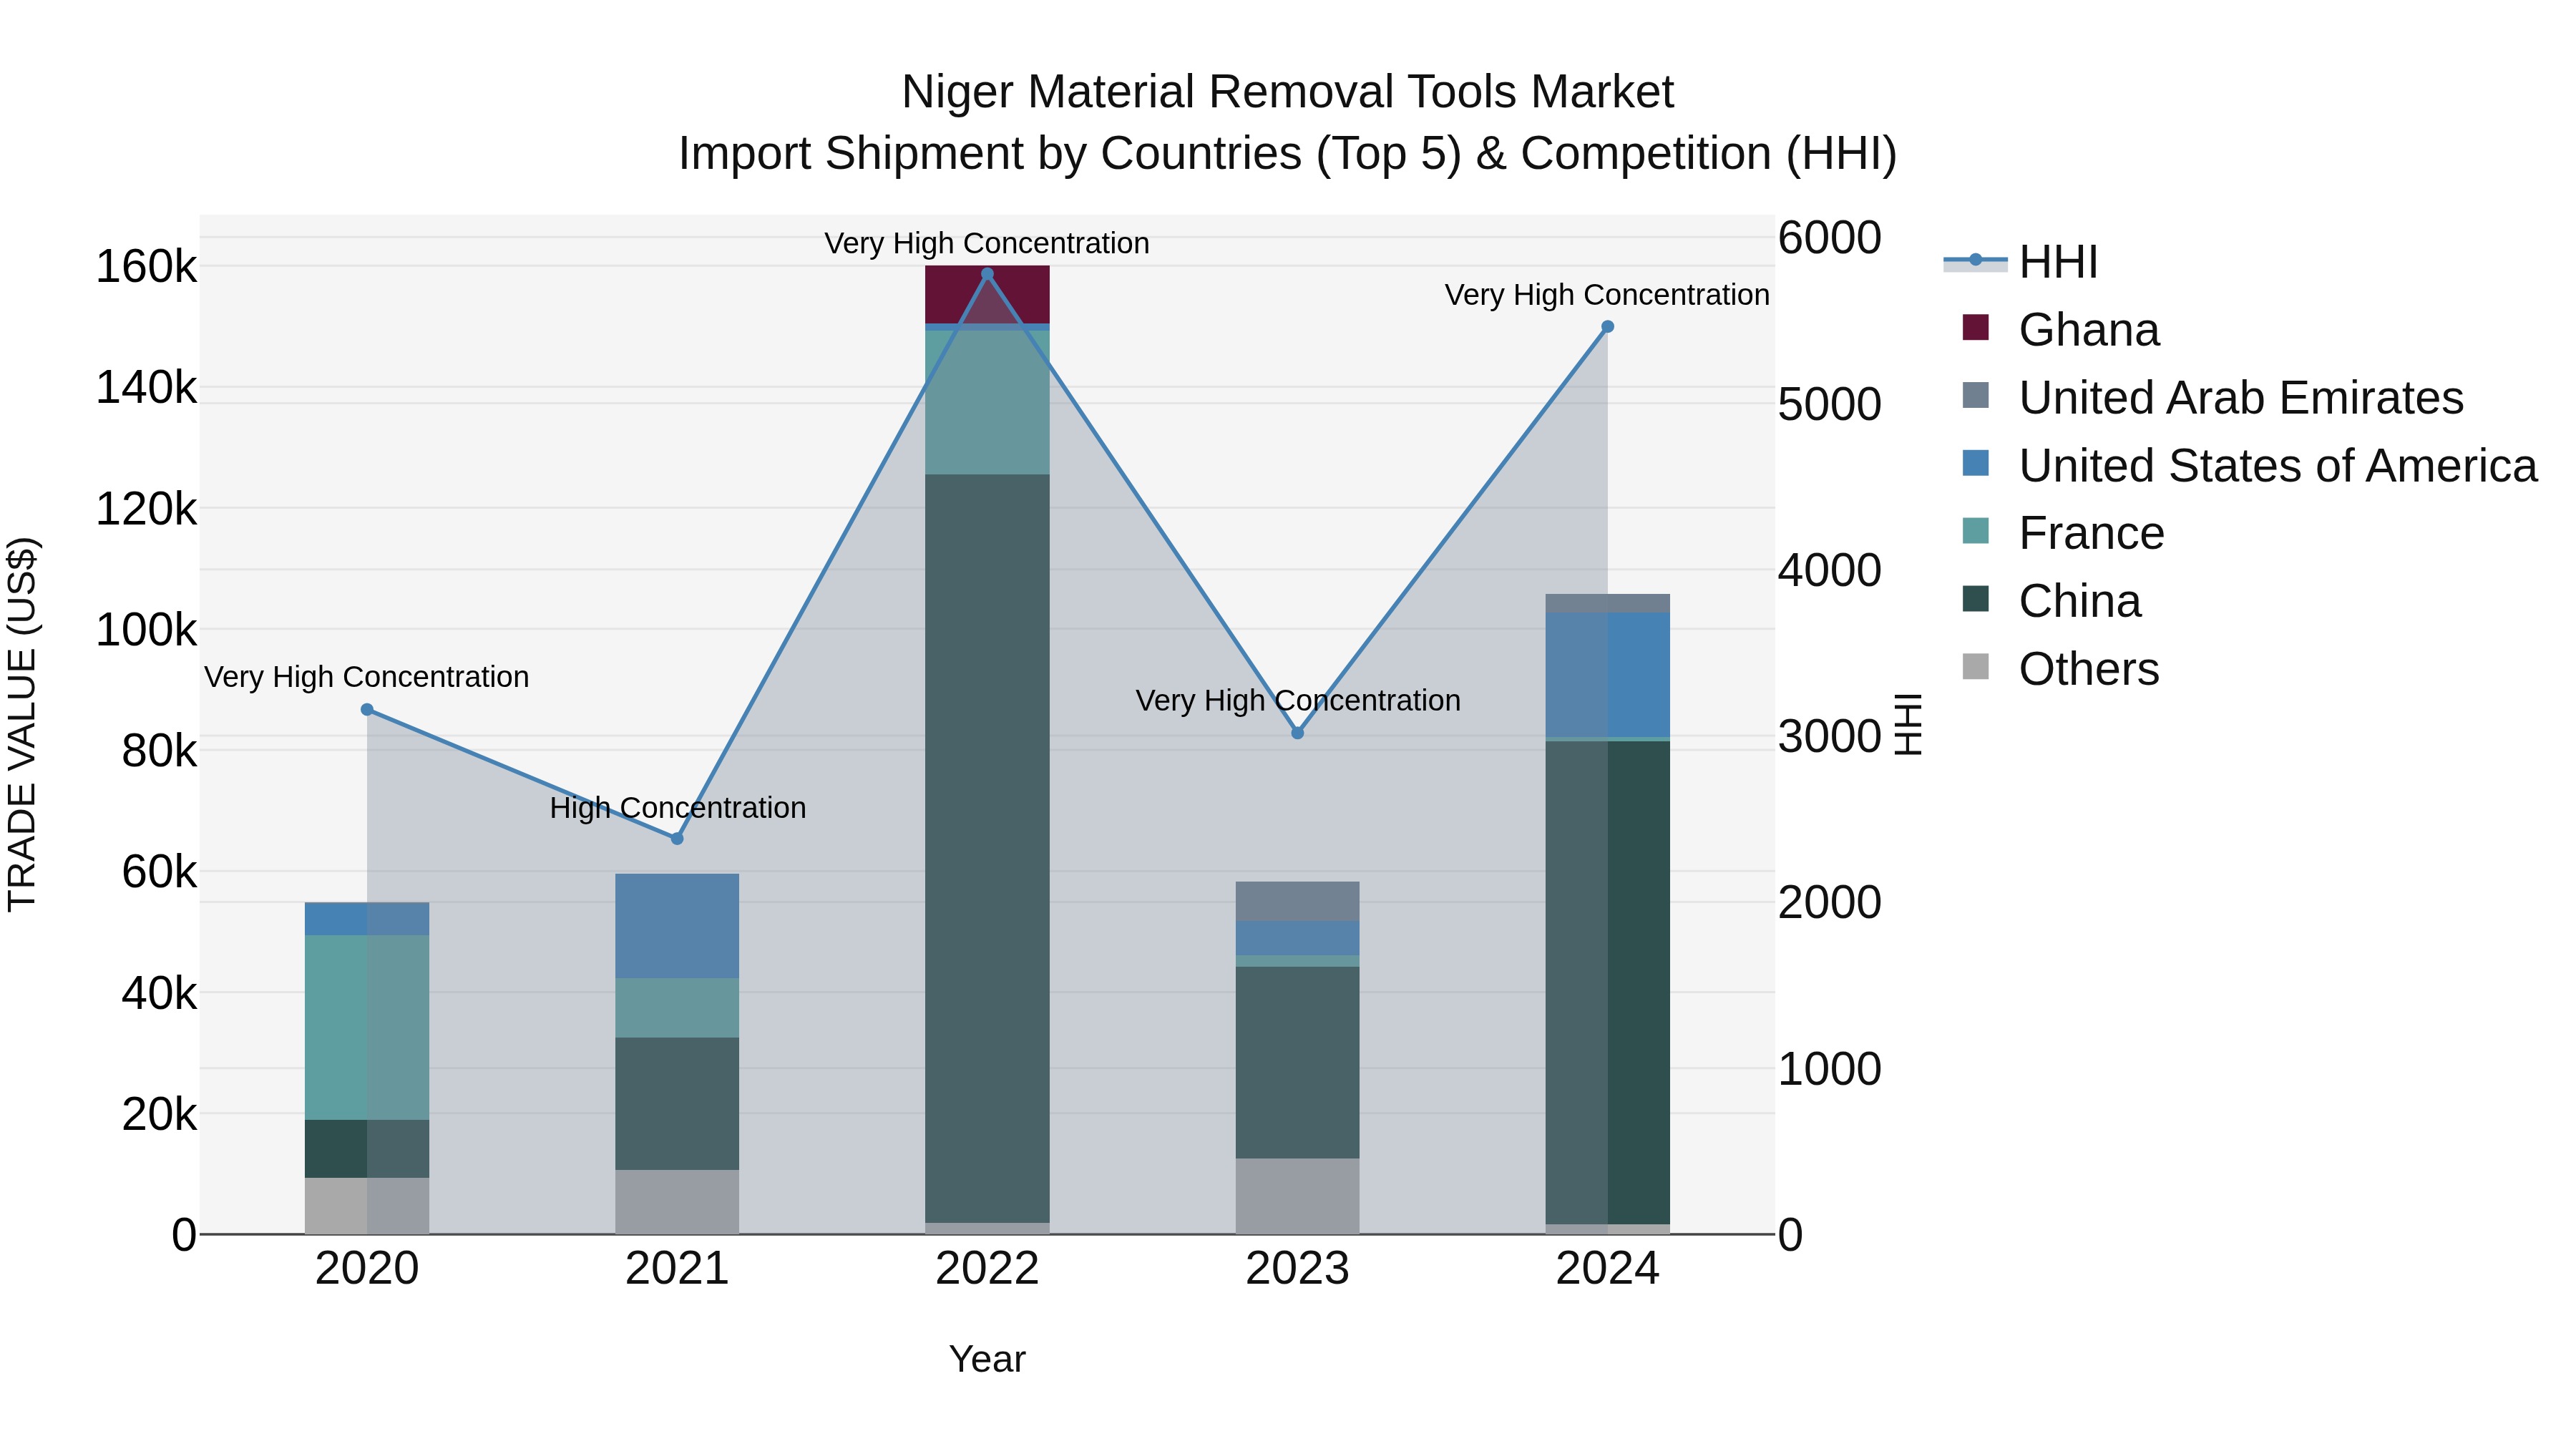Image resolution: width=2576 pixels, height=1449 pixels.
Task: Click the China segment of the 2024 bar
Action: [x=1608, y=983]
